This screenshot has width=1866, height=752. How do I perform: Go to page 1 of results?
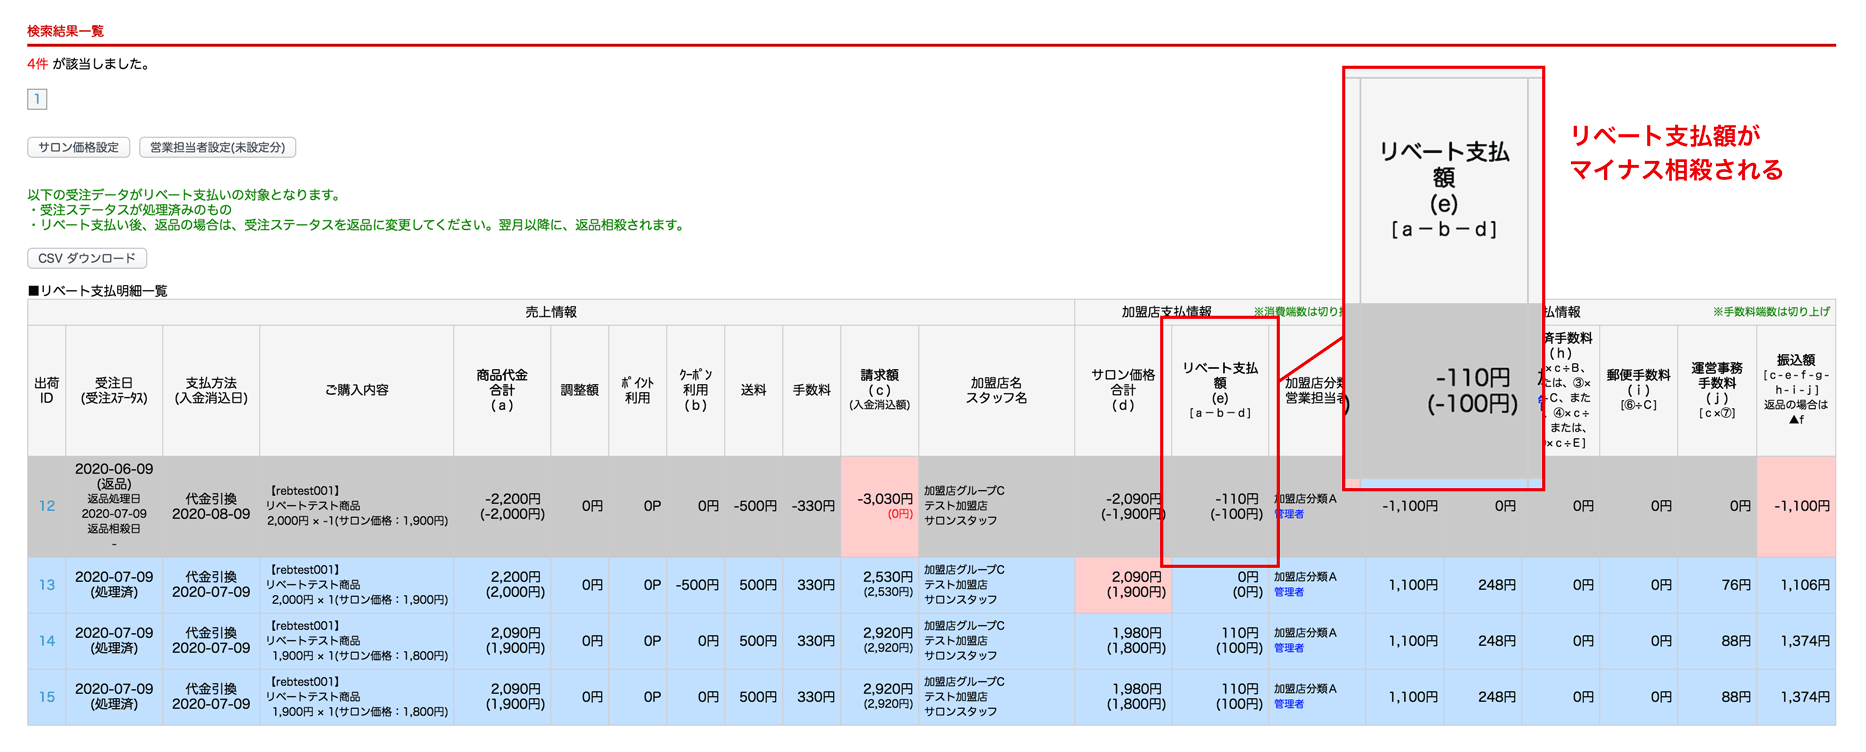(37, 99)
